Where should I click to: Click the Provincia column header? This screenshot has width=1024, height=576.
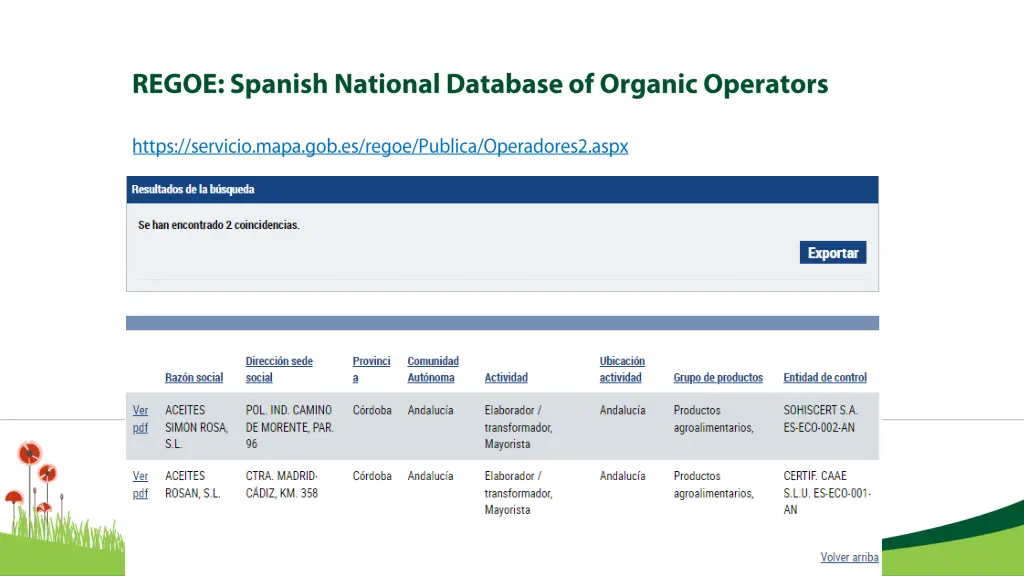(371, 369)
